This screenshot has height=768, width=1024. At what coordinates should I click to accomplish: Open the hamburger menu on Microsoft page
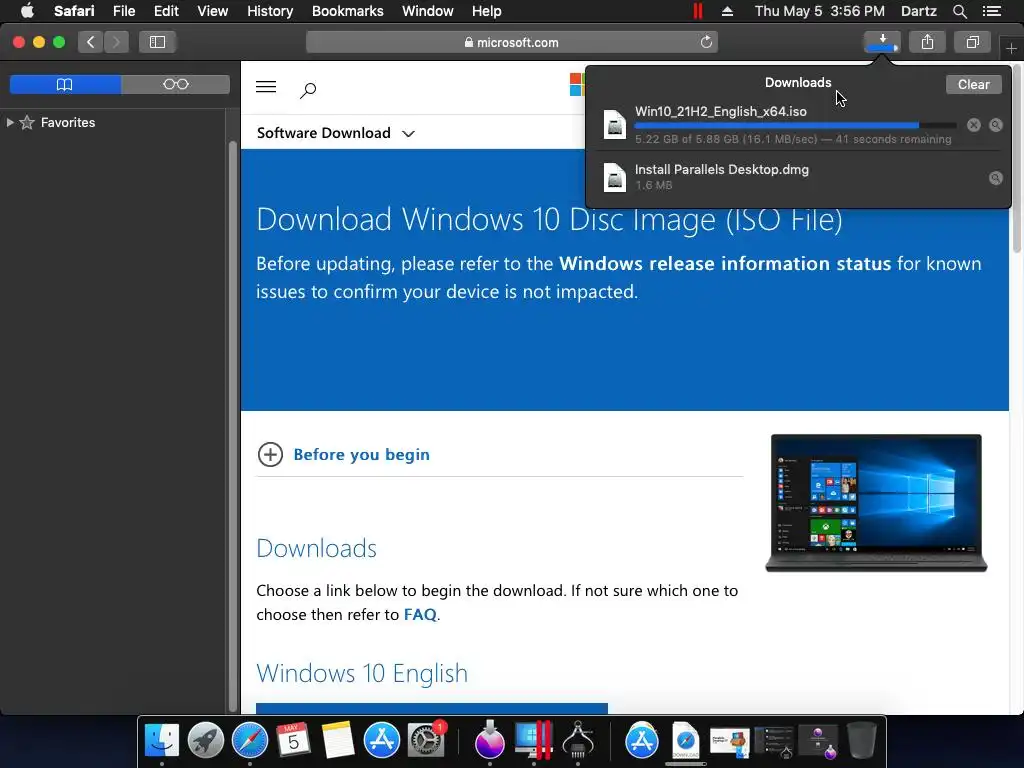tap(266, 87)
